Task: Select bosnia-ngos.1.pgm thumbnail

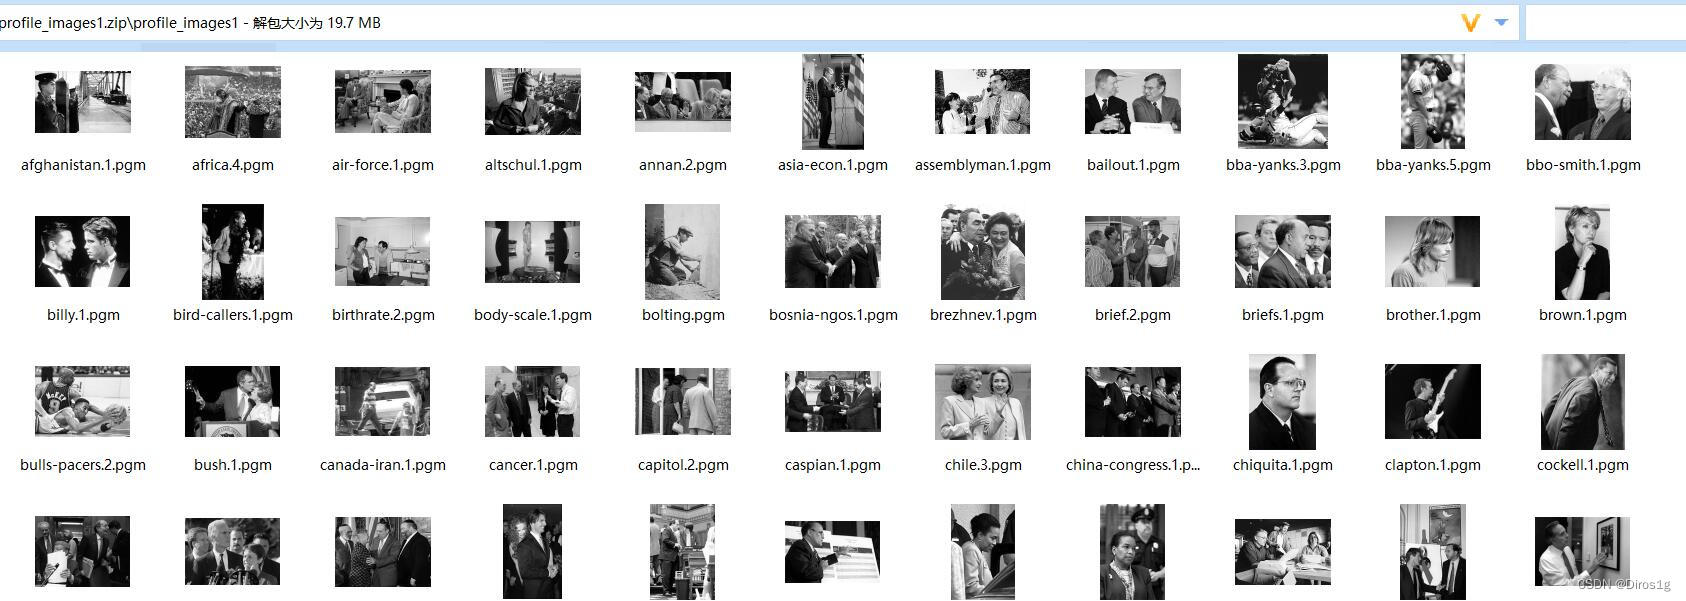Action: 833,252
